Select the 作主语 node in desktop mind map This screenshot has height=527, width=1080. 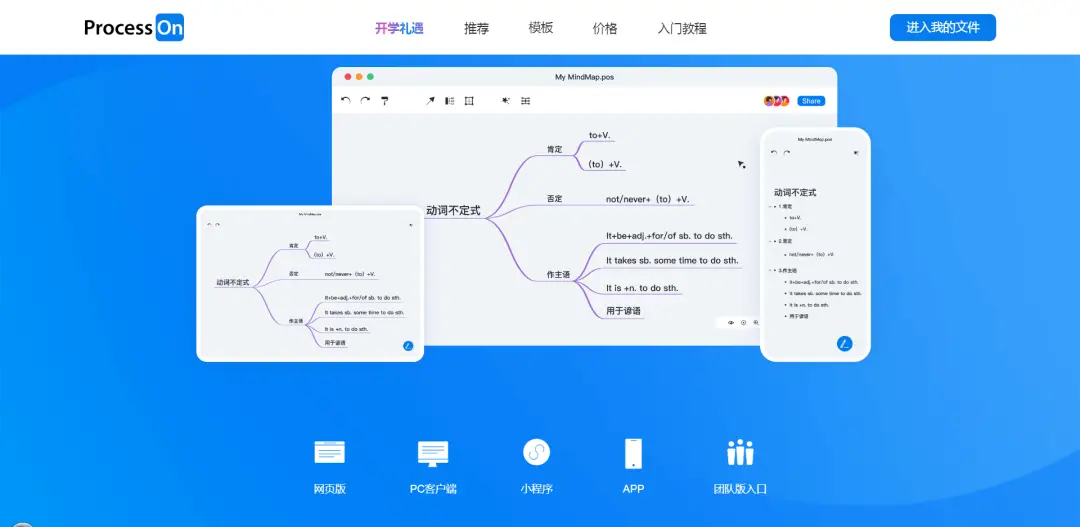pyautogui.click(x=559, y=274)
